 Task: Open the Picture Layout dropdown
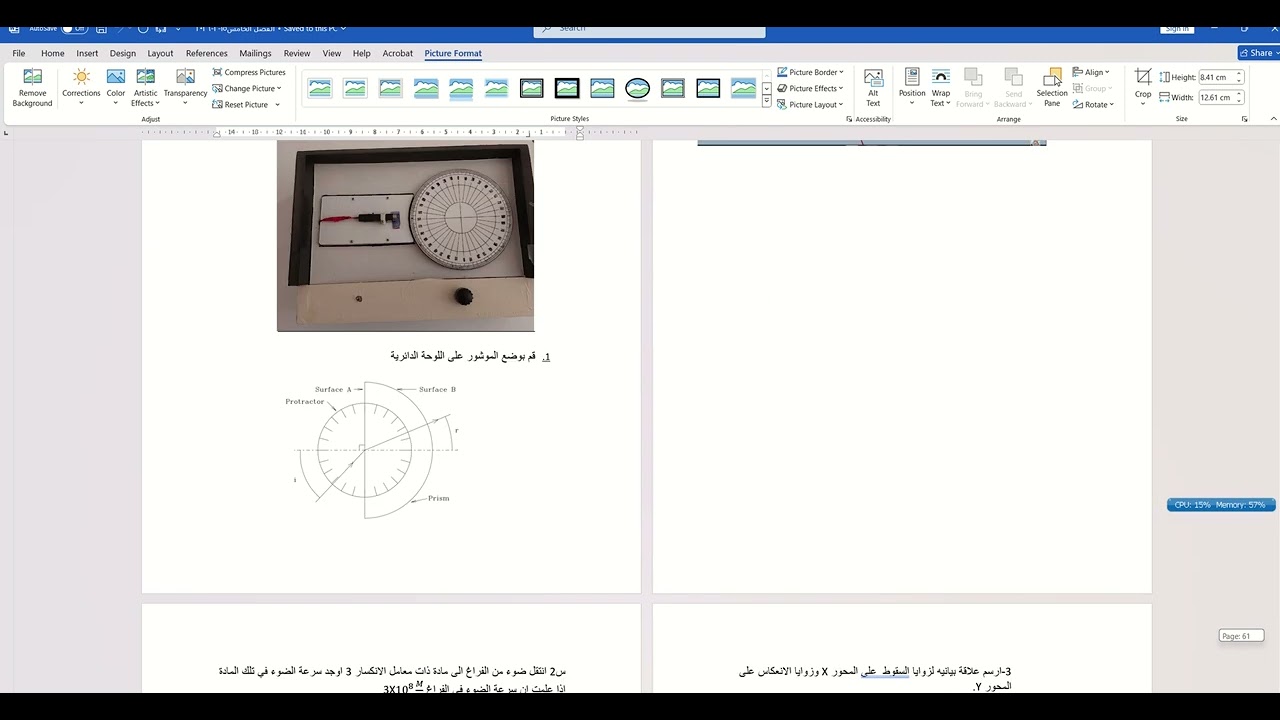[x=811, y=104]
